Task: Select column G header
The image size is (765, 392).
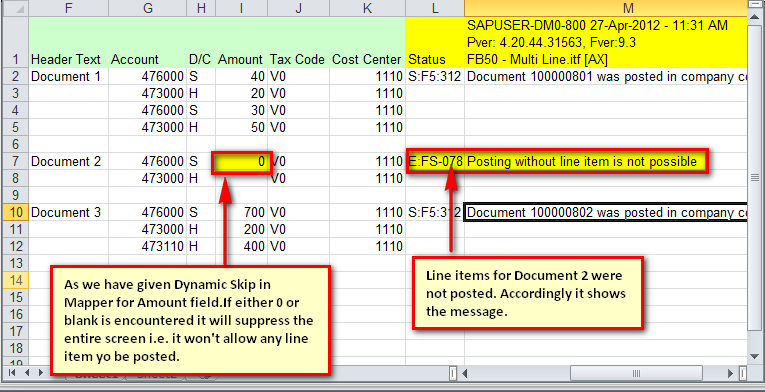Action: coord(147,8)
